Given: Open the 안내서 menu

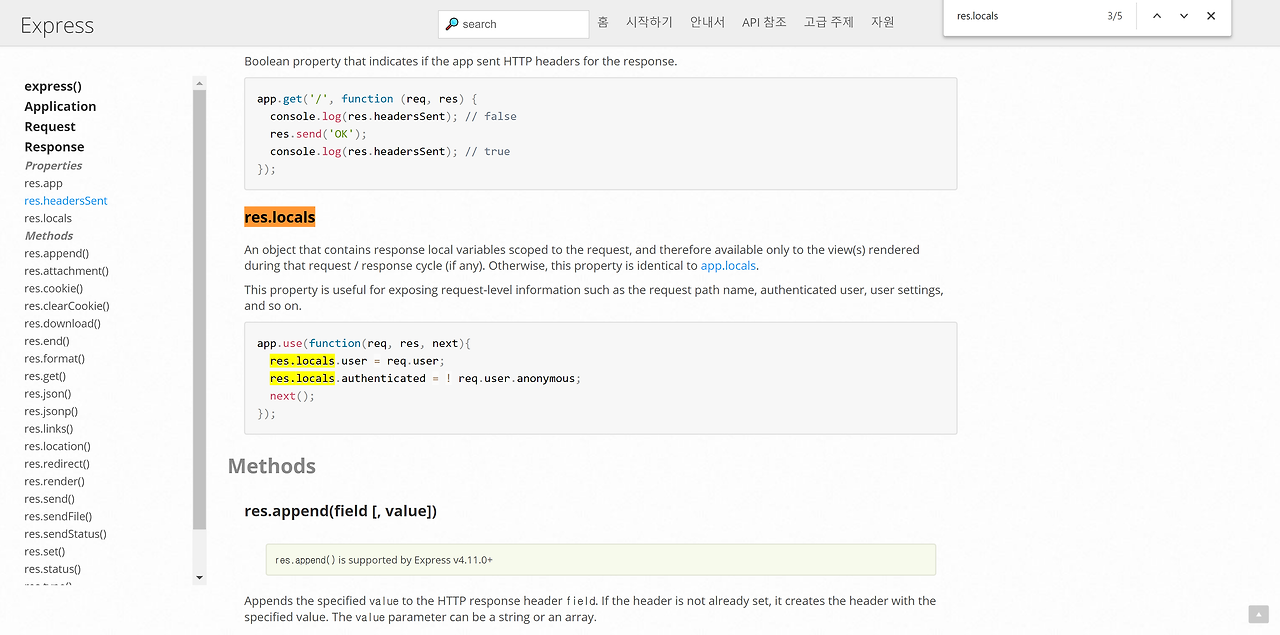Looking at the screenshot, I should (x=707, y=22).
